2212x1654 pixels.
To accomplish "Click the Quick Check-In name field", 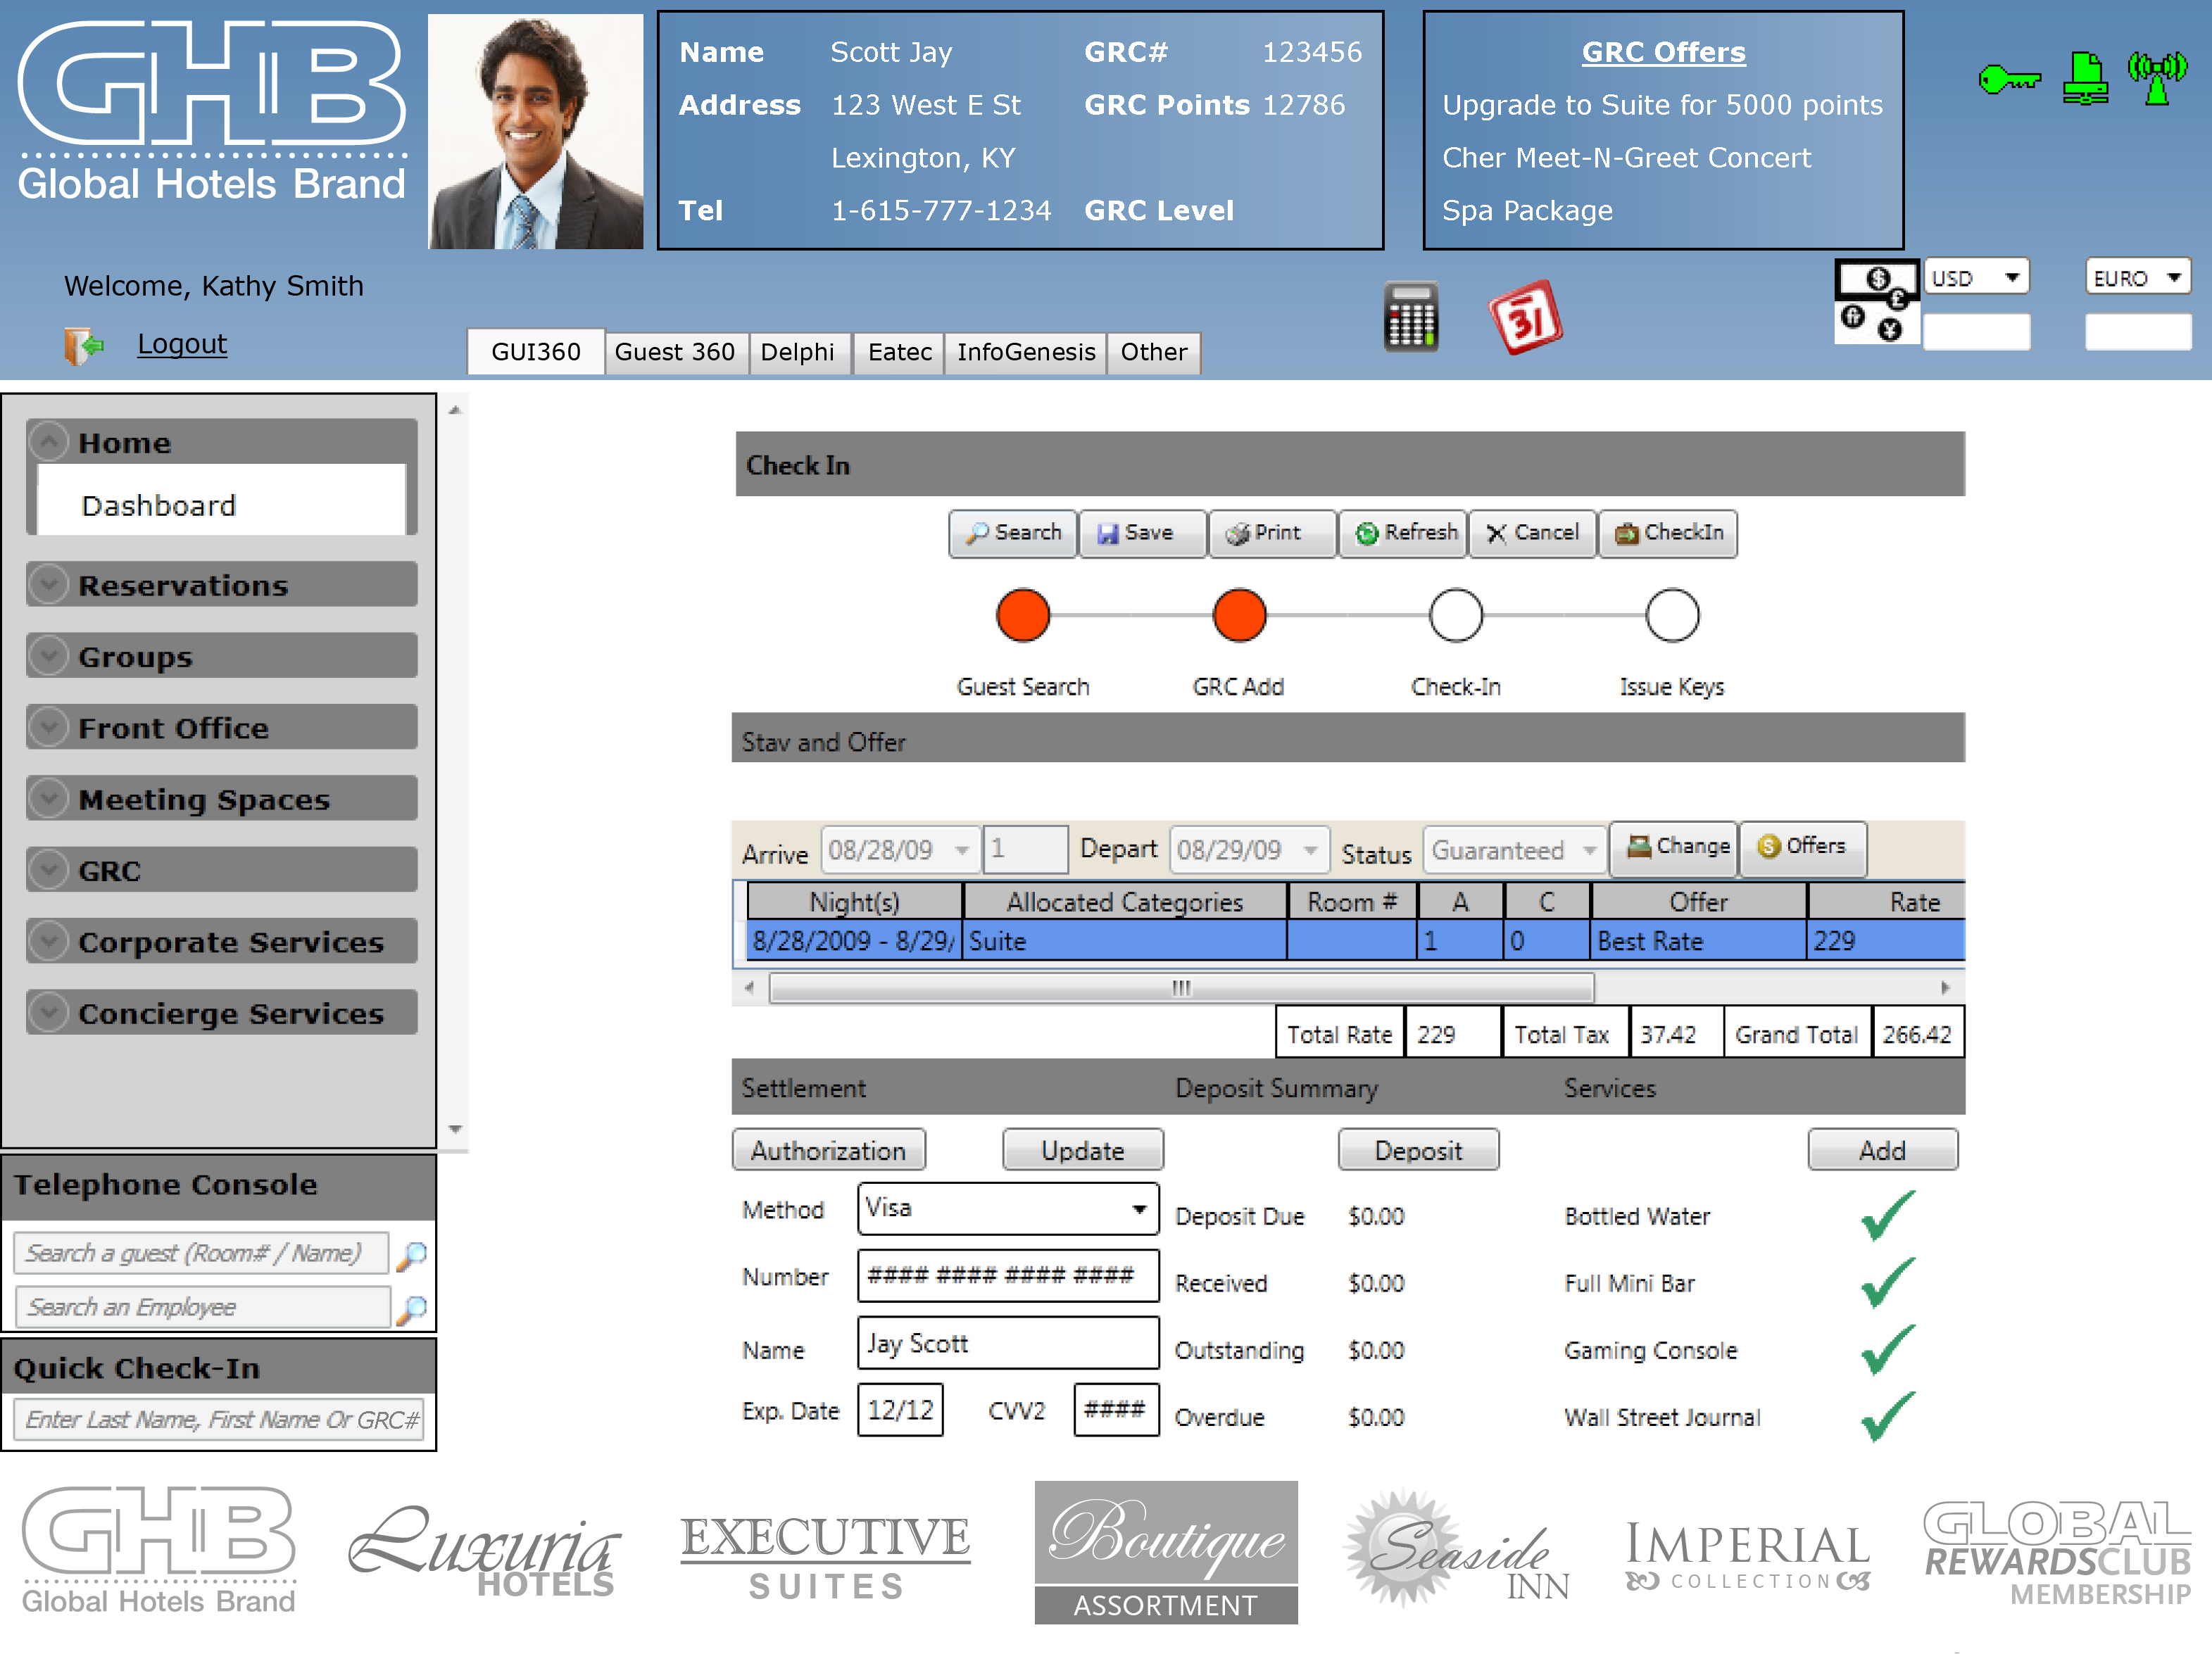I will (219, 1420).
